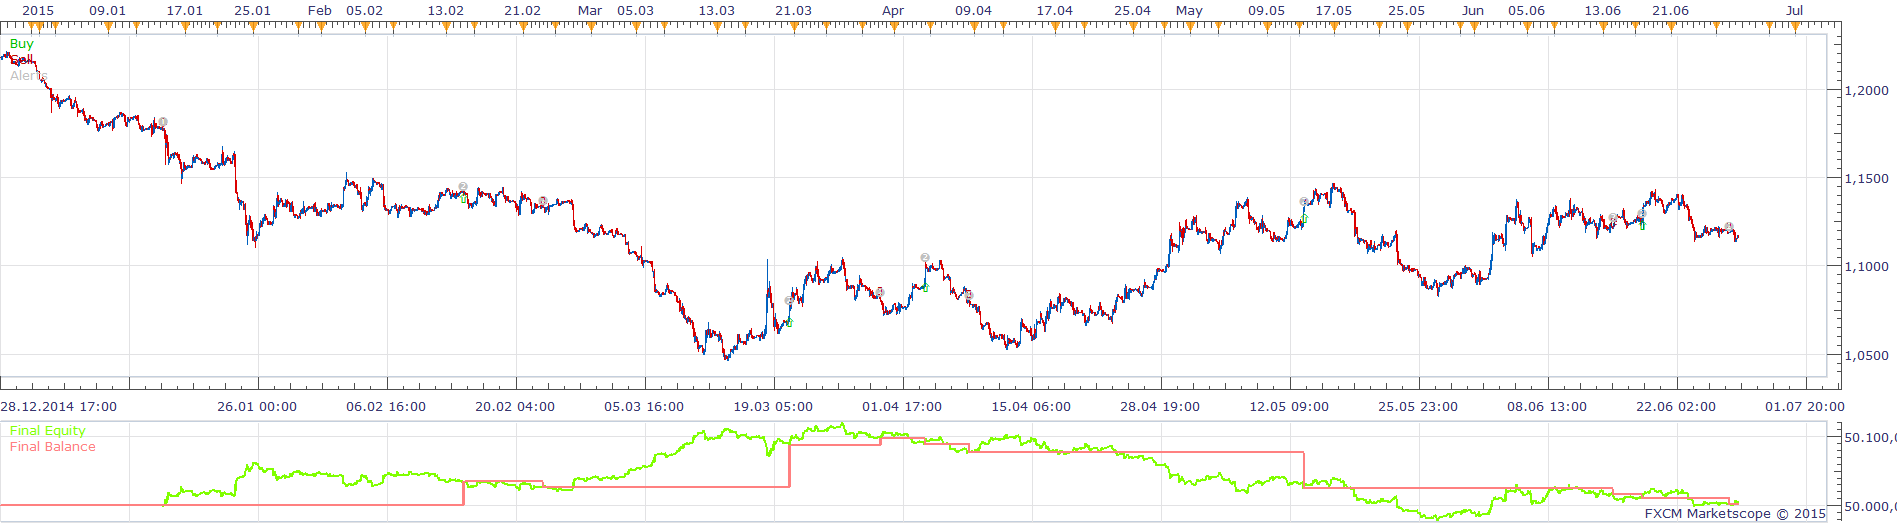The image size is (1899, 523).
Task: Click the 25.01 date on top ruler
Action: click(x=252, y=10)
